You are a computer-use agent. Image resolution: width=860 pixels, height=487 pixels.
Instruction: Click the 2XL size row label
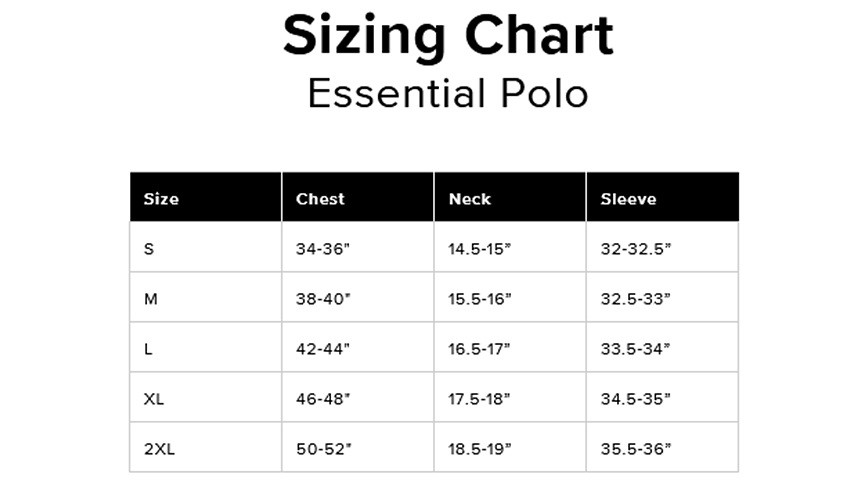(159, 449)
